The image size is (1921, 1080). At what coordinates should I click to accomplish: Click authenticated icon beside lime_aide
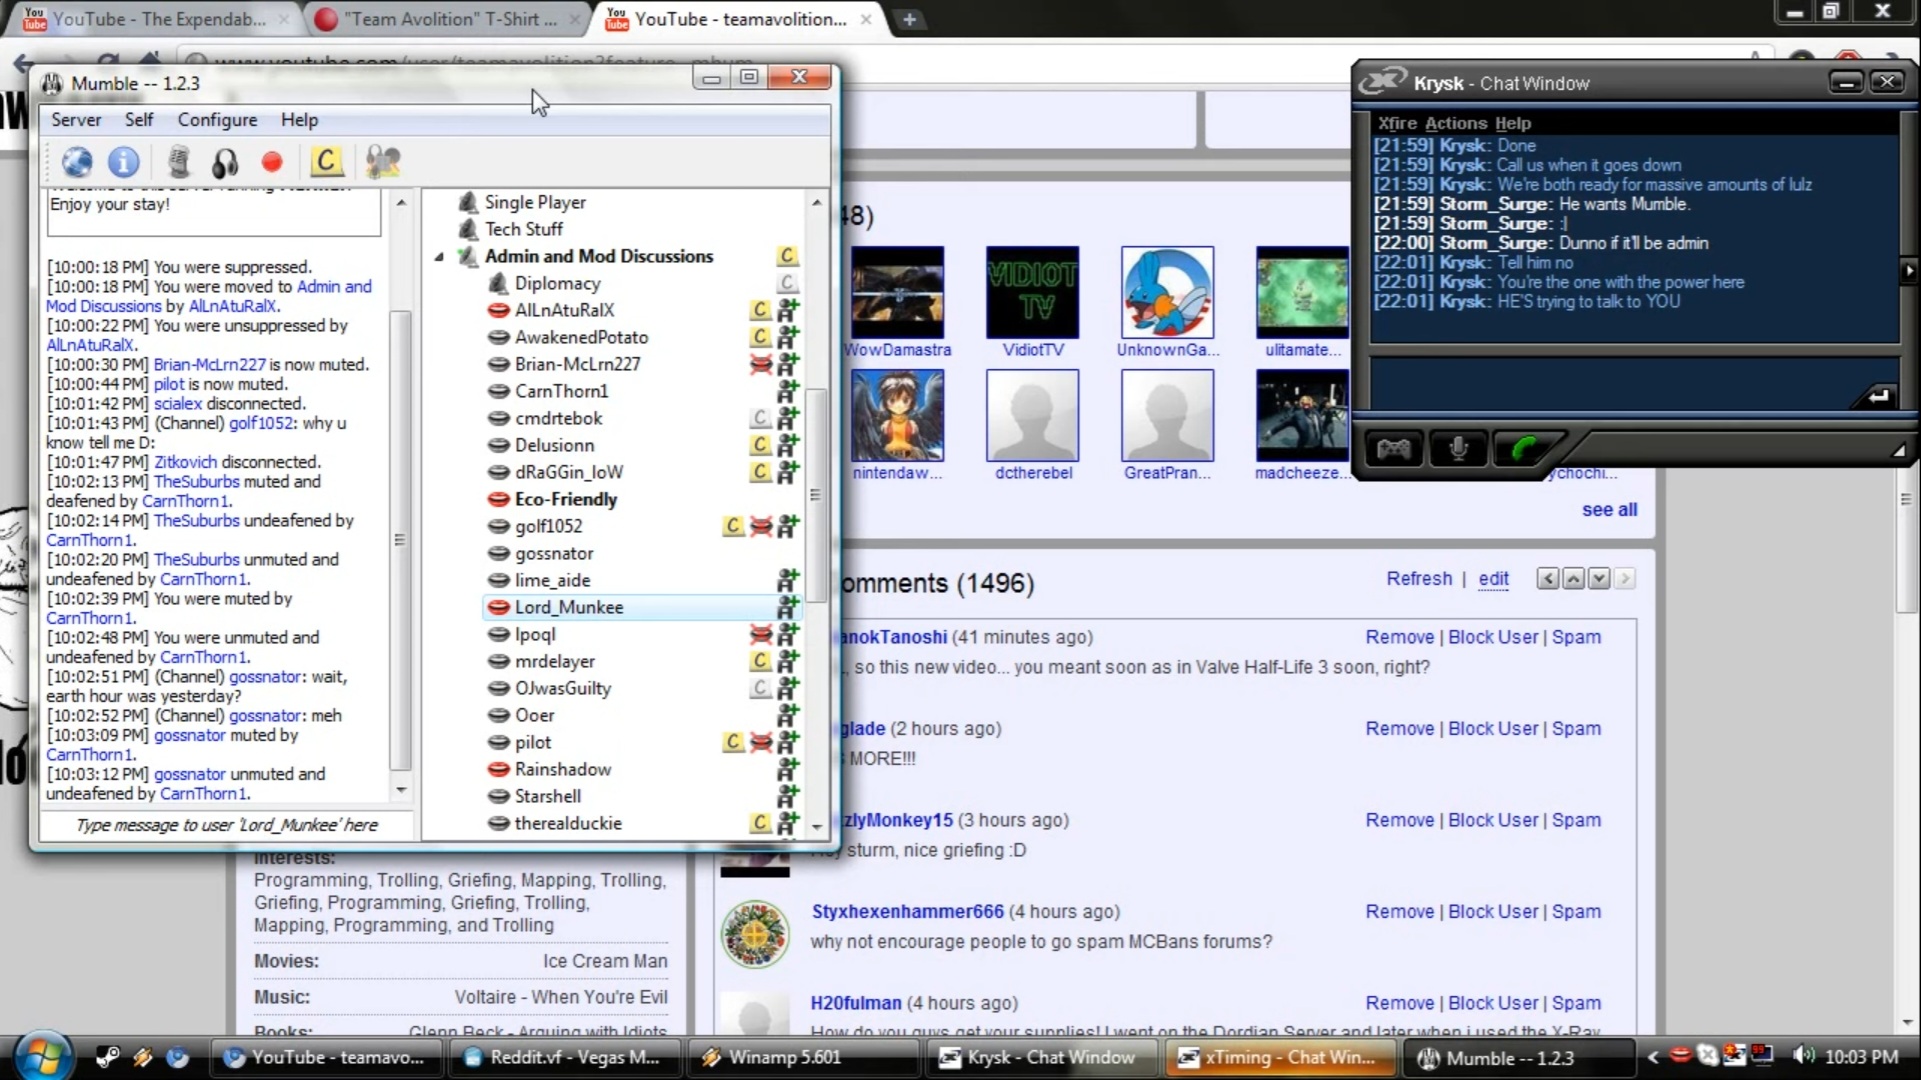pos(788,580)
